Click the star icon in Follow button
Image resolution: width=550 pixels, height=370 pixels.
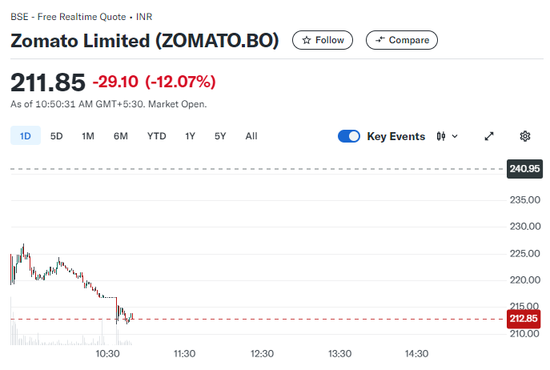point(307,40)
